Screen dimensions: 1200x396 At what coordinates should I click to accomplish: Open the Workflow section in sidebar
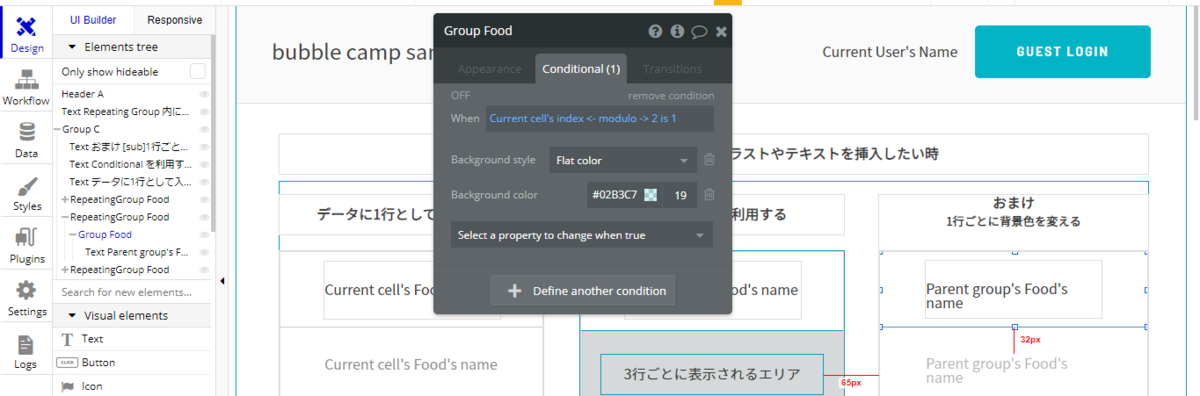pos(26,87)
